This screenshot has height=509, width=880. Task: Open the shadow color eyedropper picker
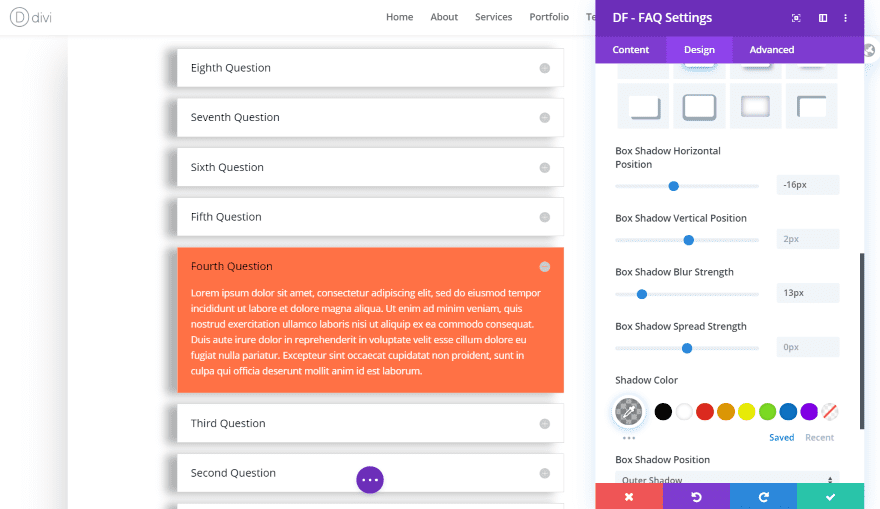coord(629,411)
